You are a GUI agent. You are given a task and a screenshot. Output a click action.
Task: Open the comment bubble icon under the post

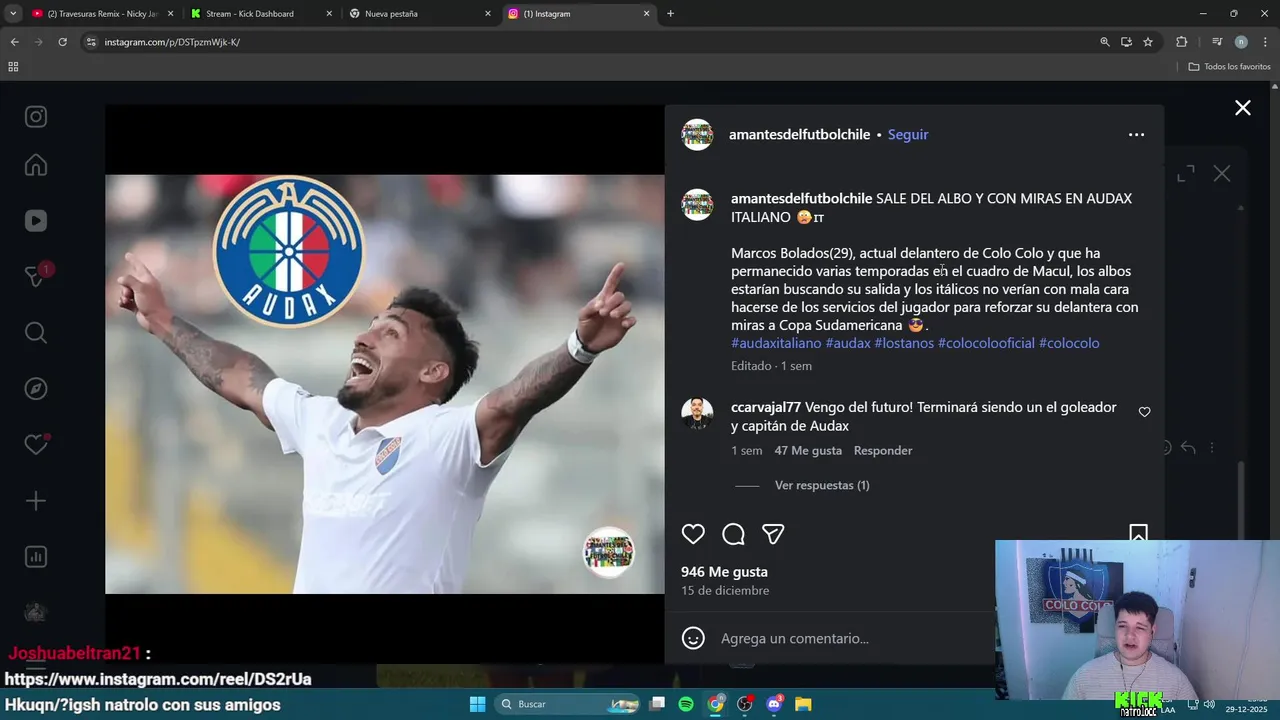pyautogui.click(x=733, y=534)
